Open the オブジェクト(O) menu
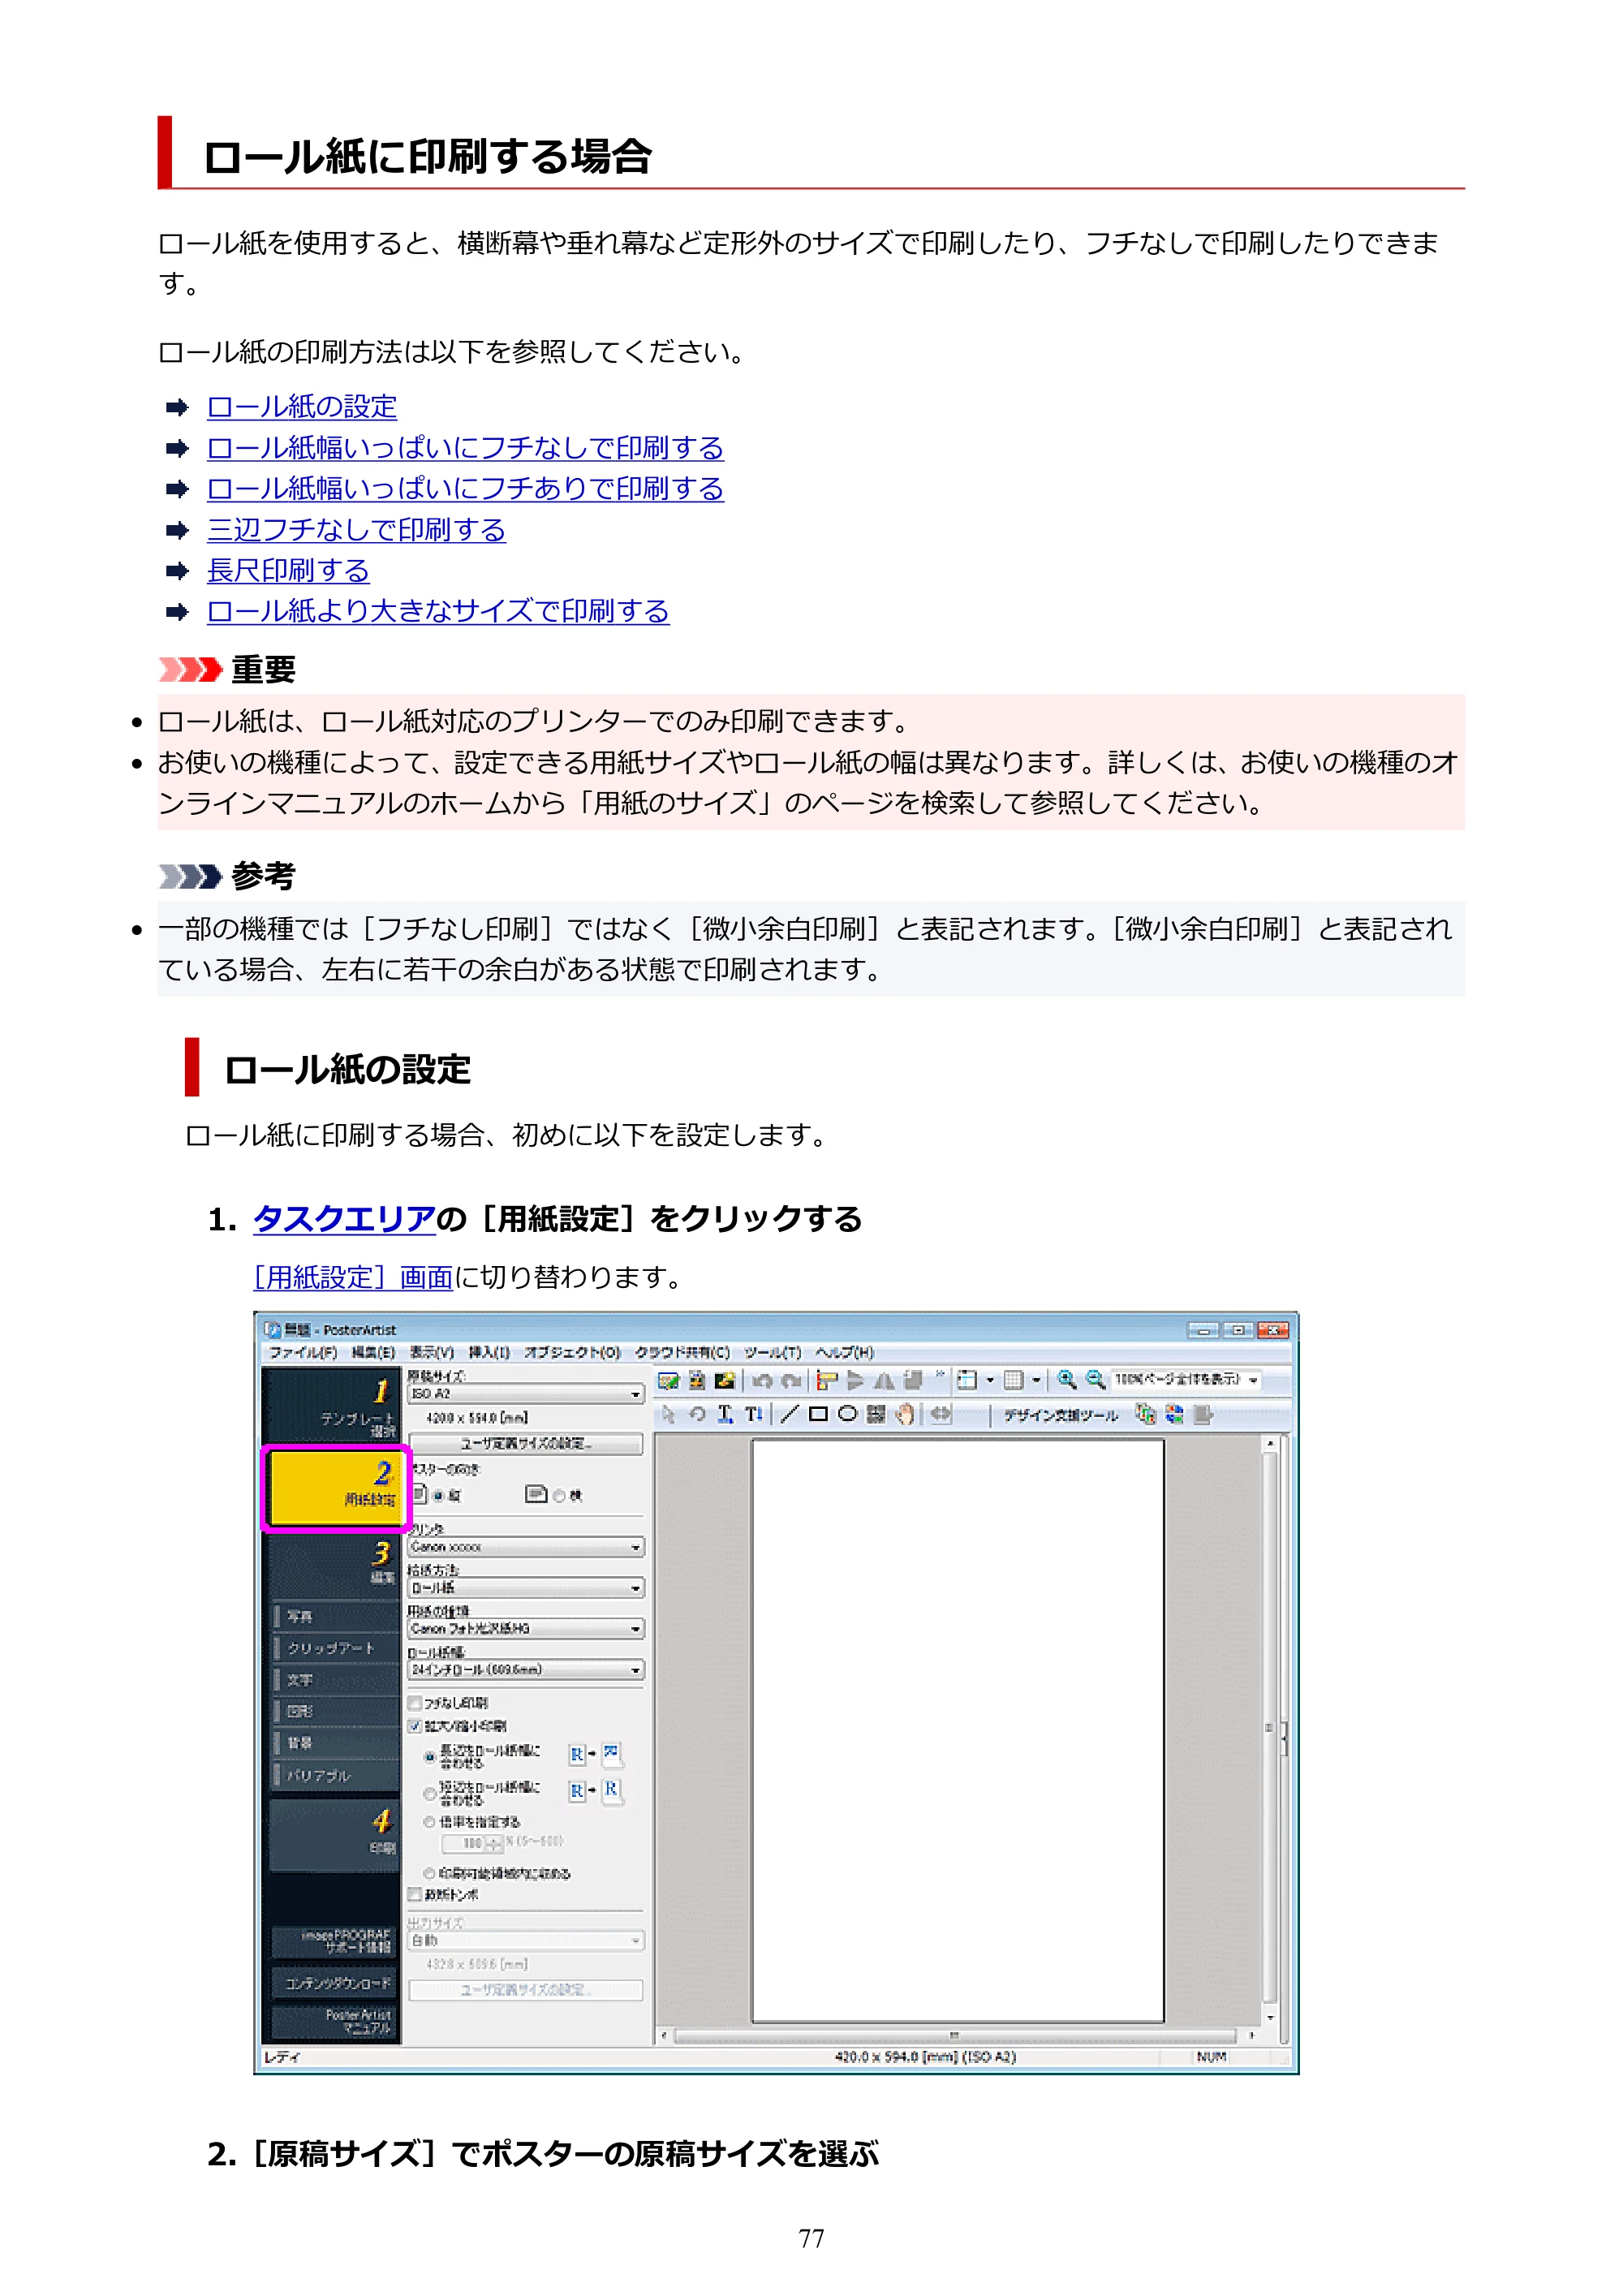 572,1352
